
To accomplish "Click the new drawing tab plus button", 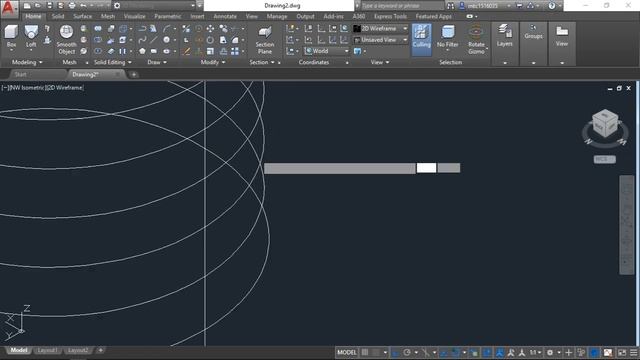I will [133, 74].
